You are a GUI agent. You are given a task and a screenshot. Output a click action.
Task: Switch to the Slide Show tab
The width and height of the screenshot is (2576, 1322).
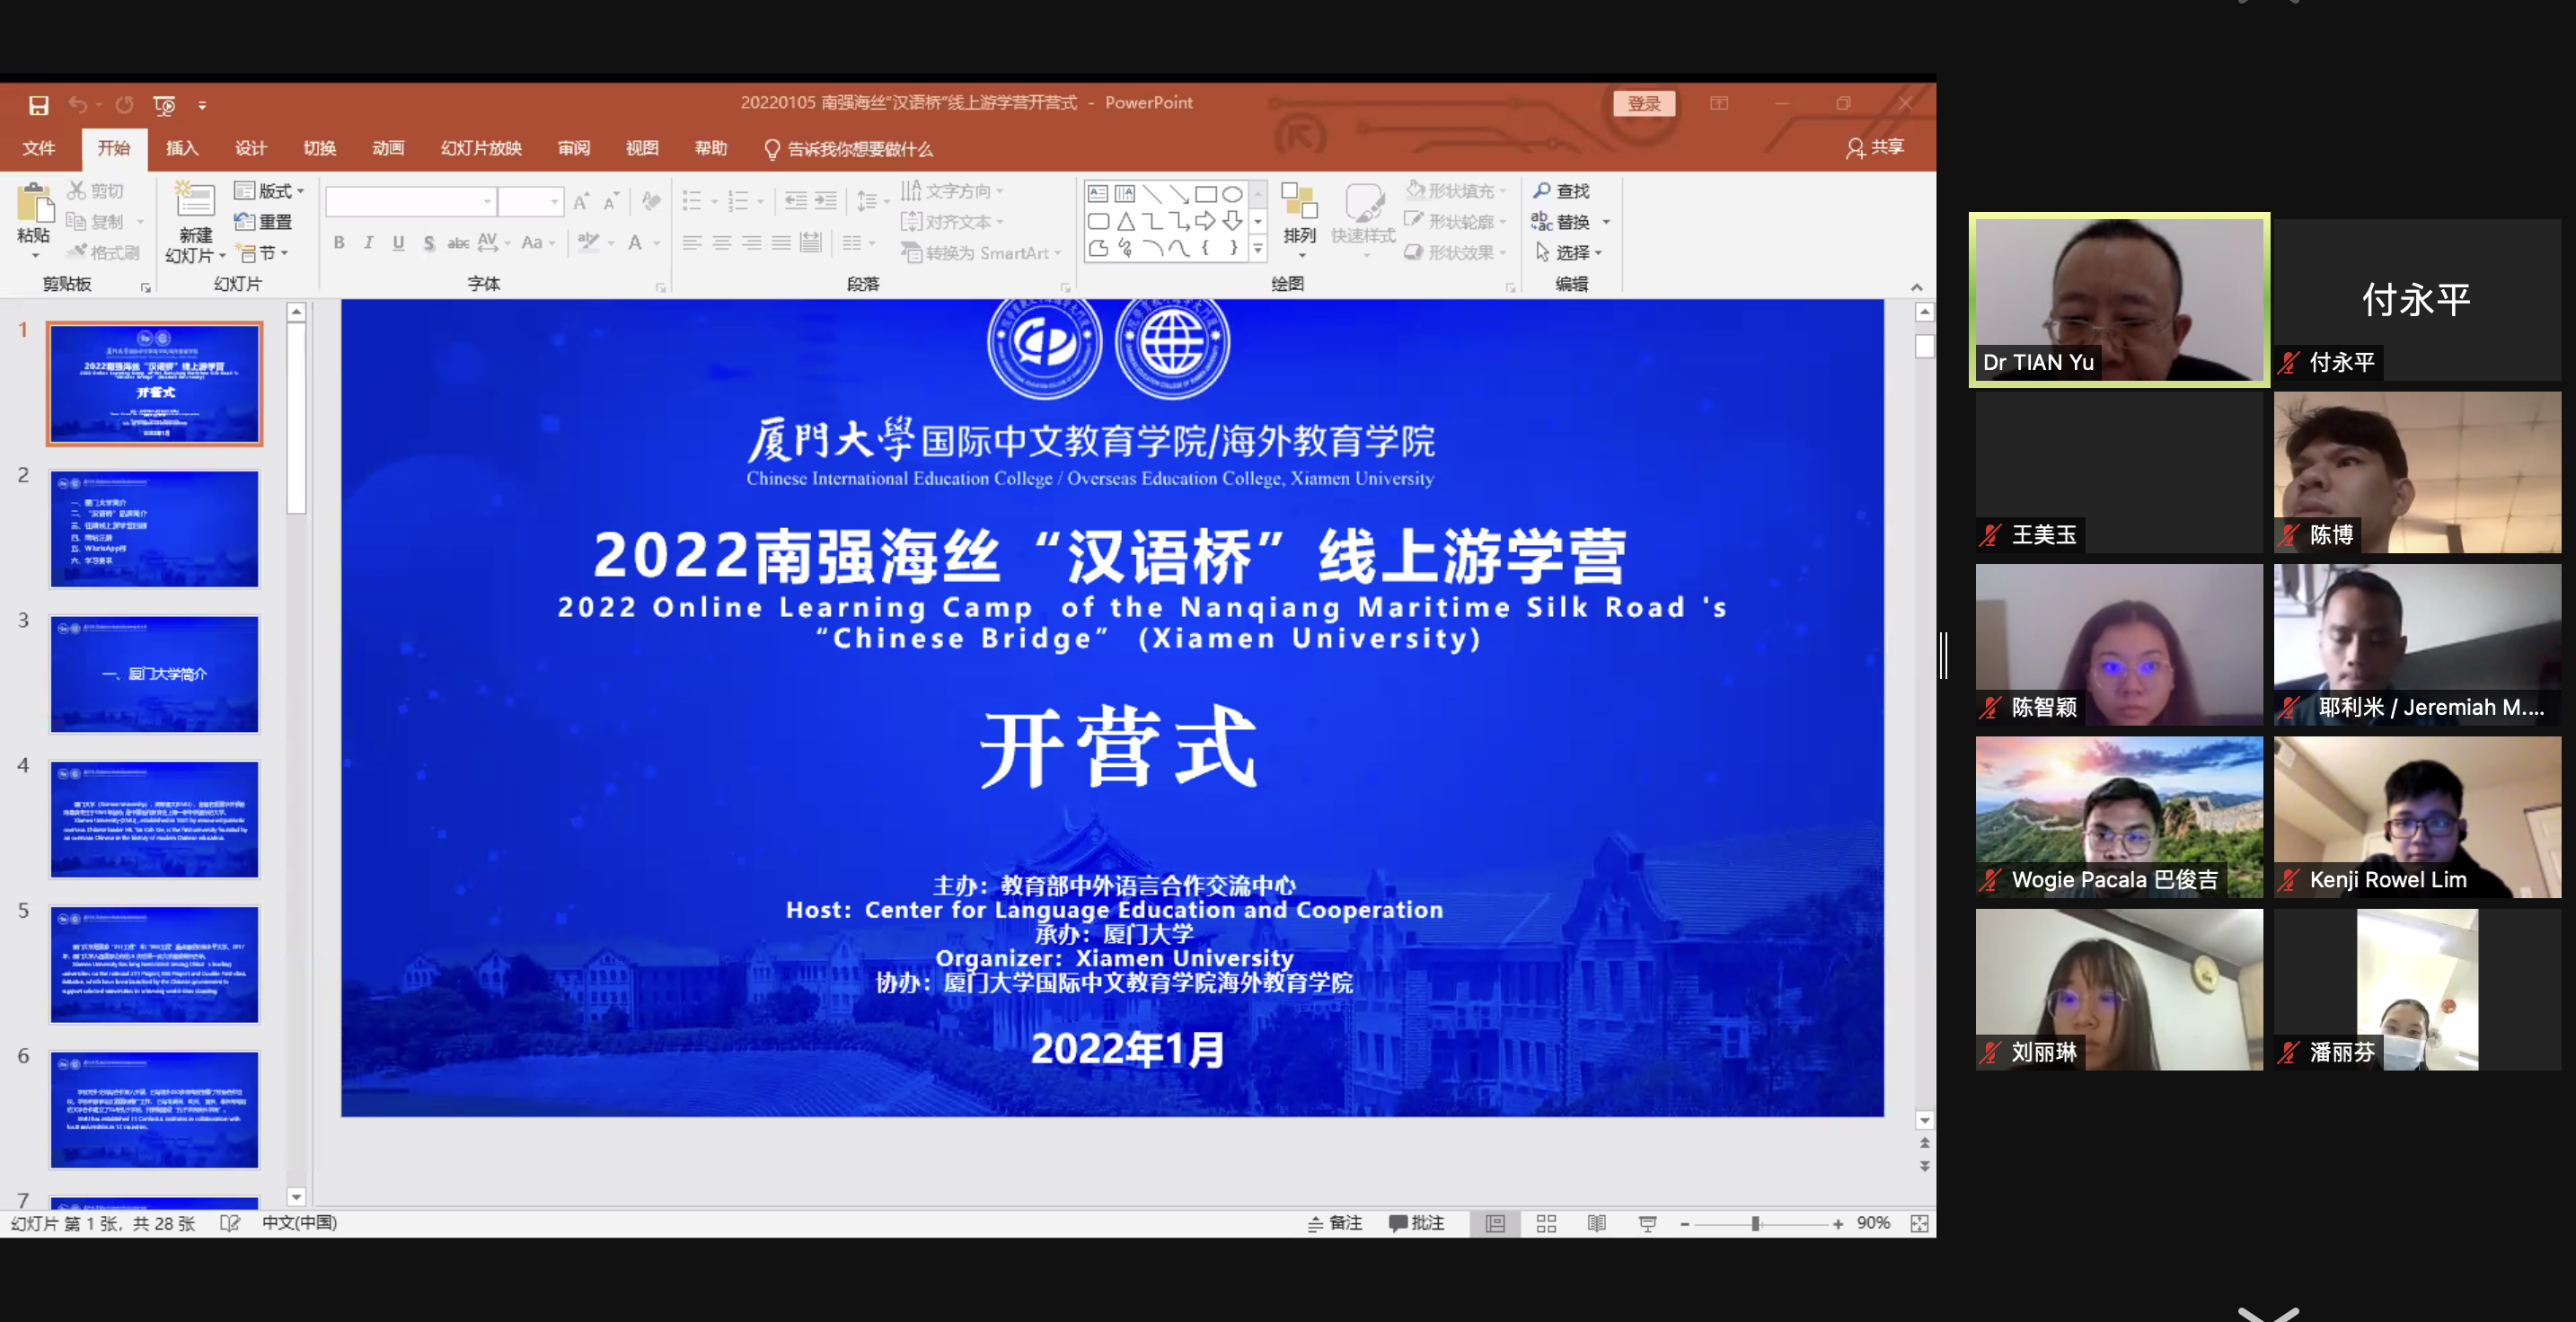coord(481,149)
